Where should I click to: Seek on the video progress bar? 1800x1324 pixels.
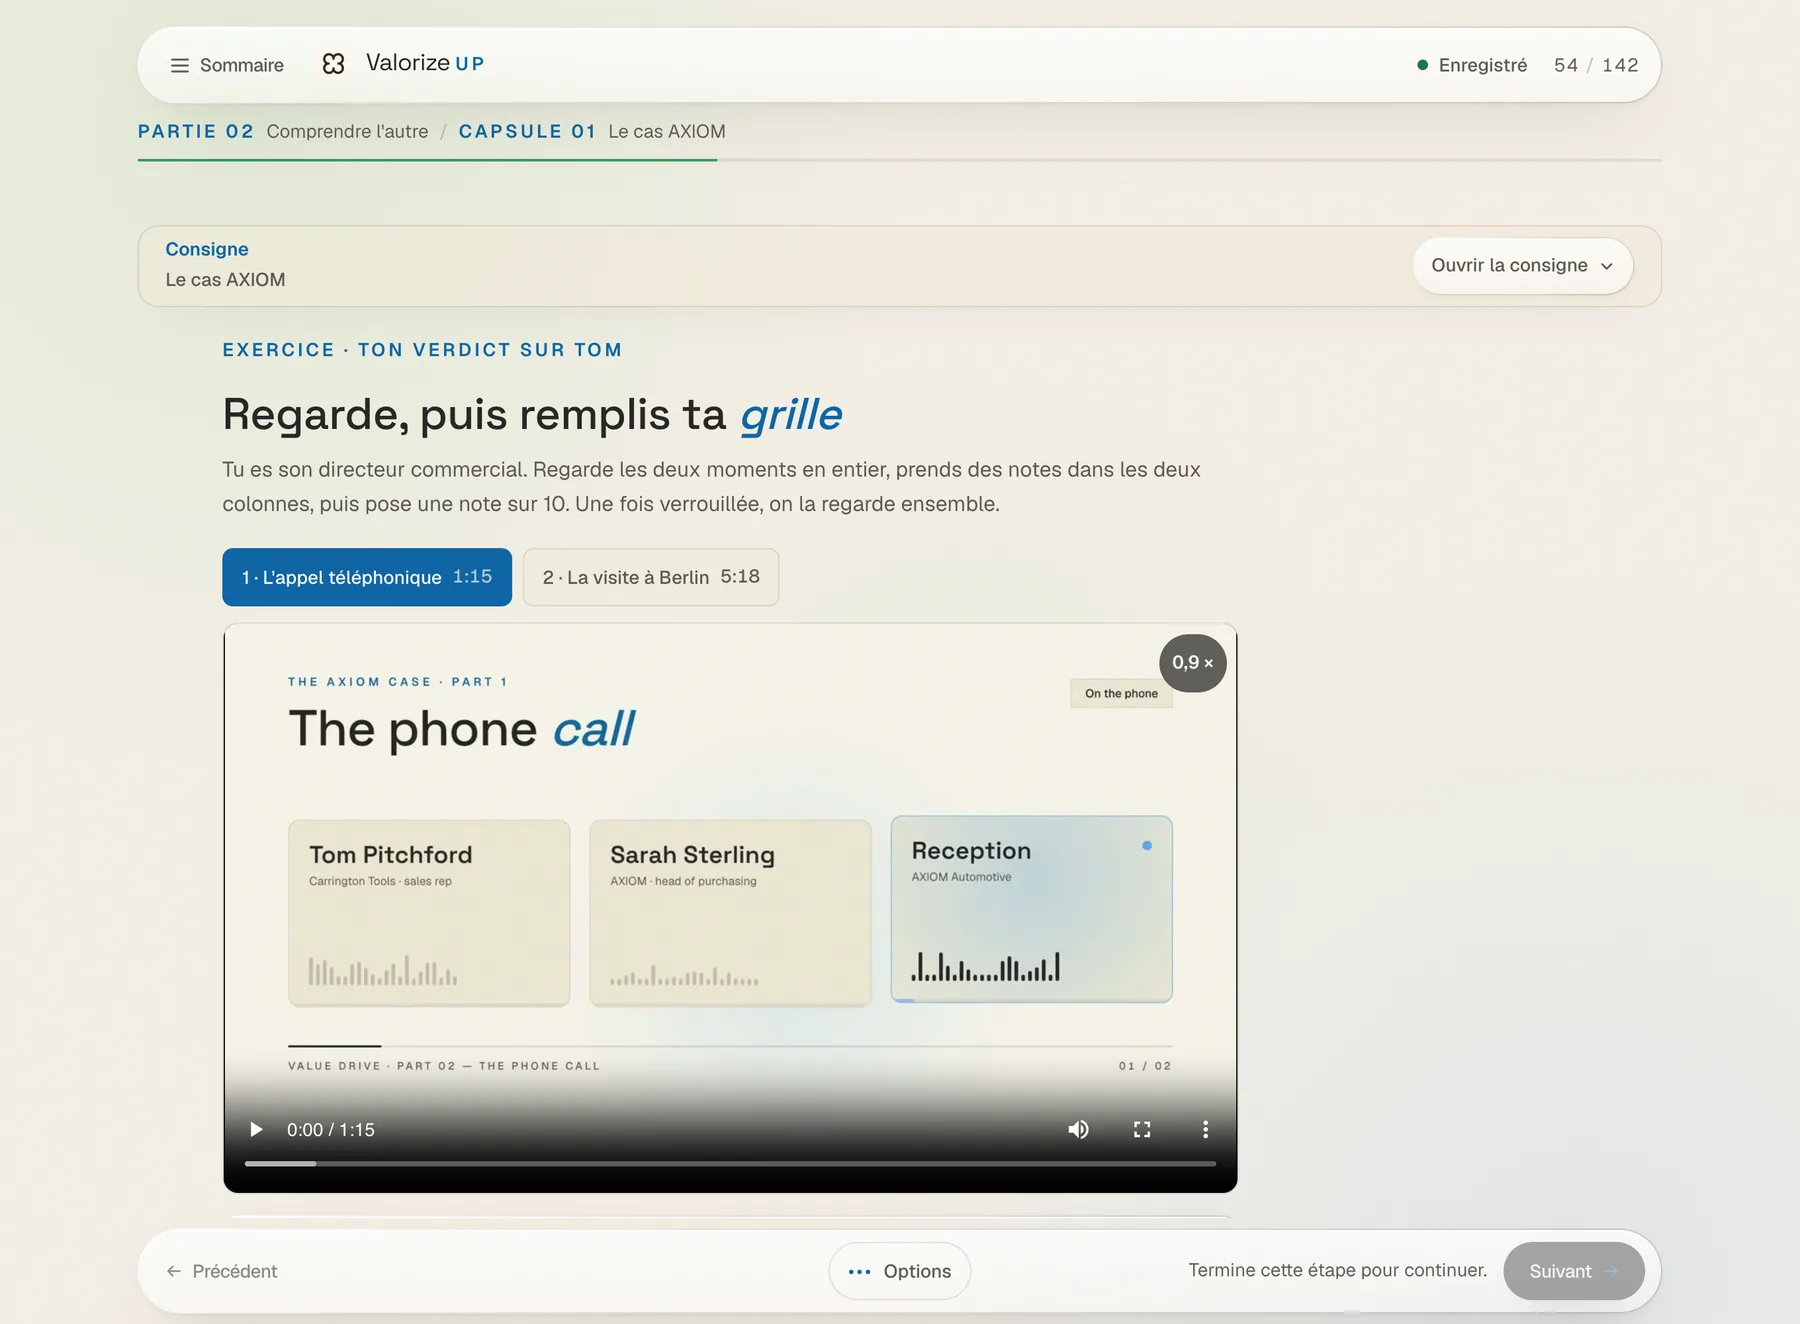click(730, 1164)
